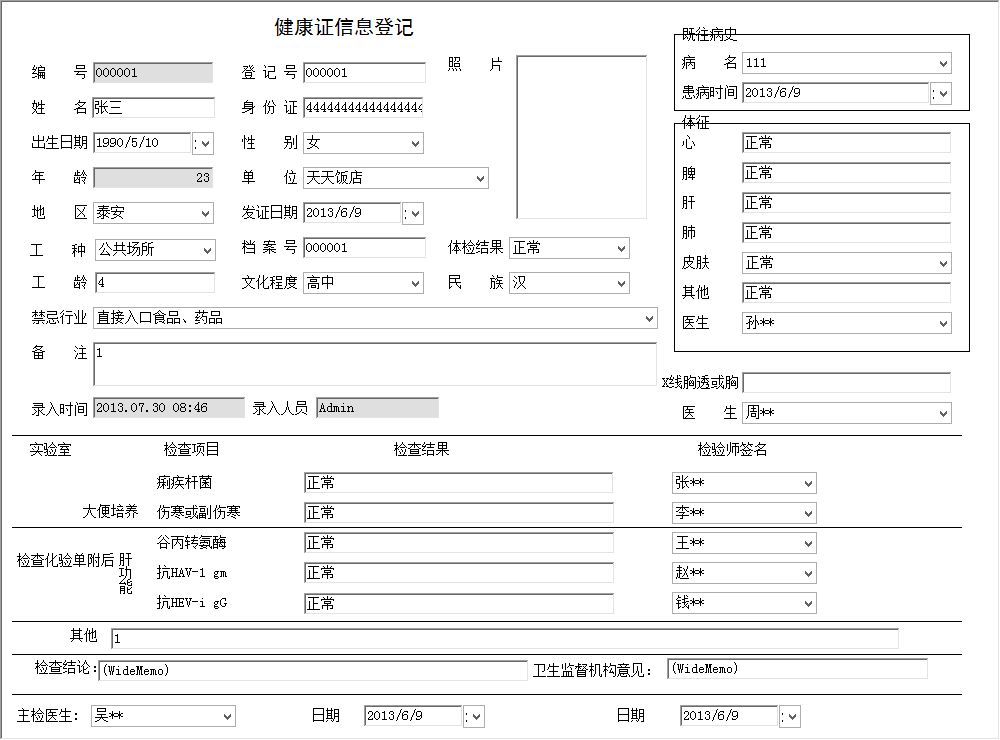Expand the 禁忌行业 dropdown list
1000x740 pixels.
click(649, 318)
